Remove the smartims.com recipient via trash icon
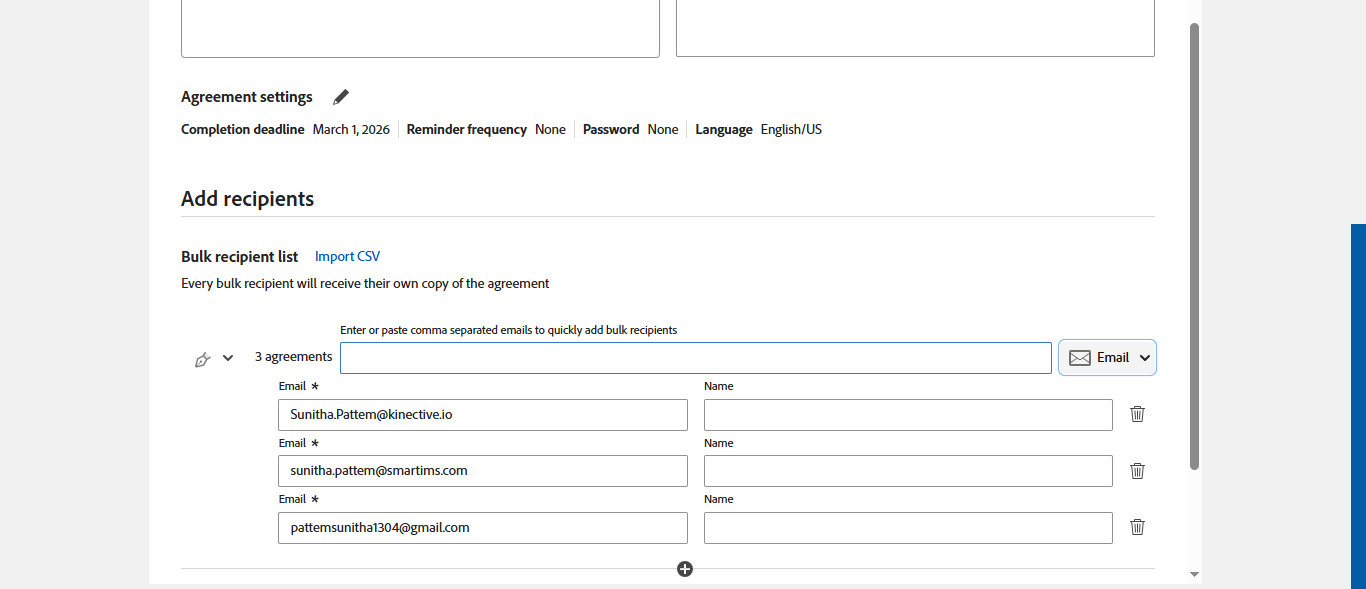 click(1137, 471)
